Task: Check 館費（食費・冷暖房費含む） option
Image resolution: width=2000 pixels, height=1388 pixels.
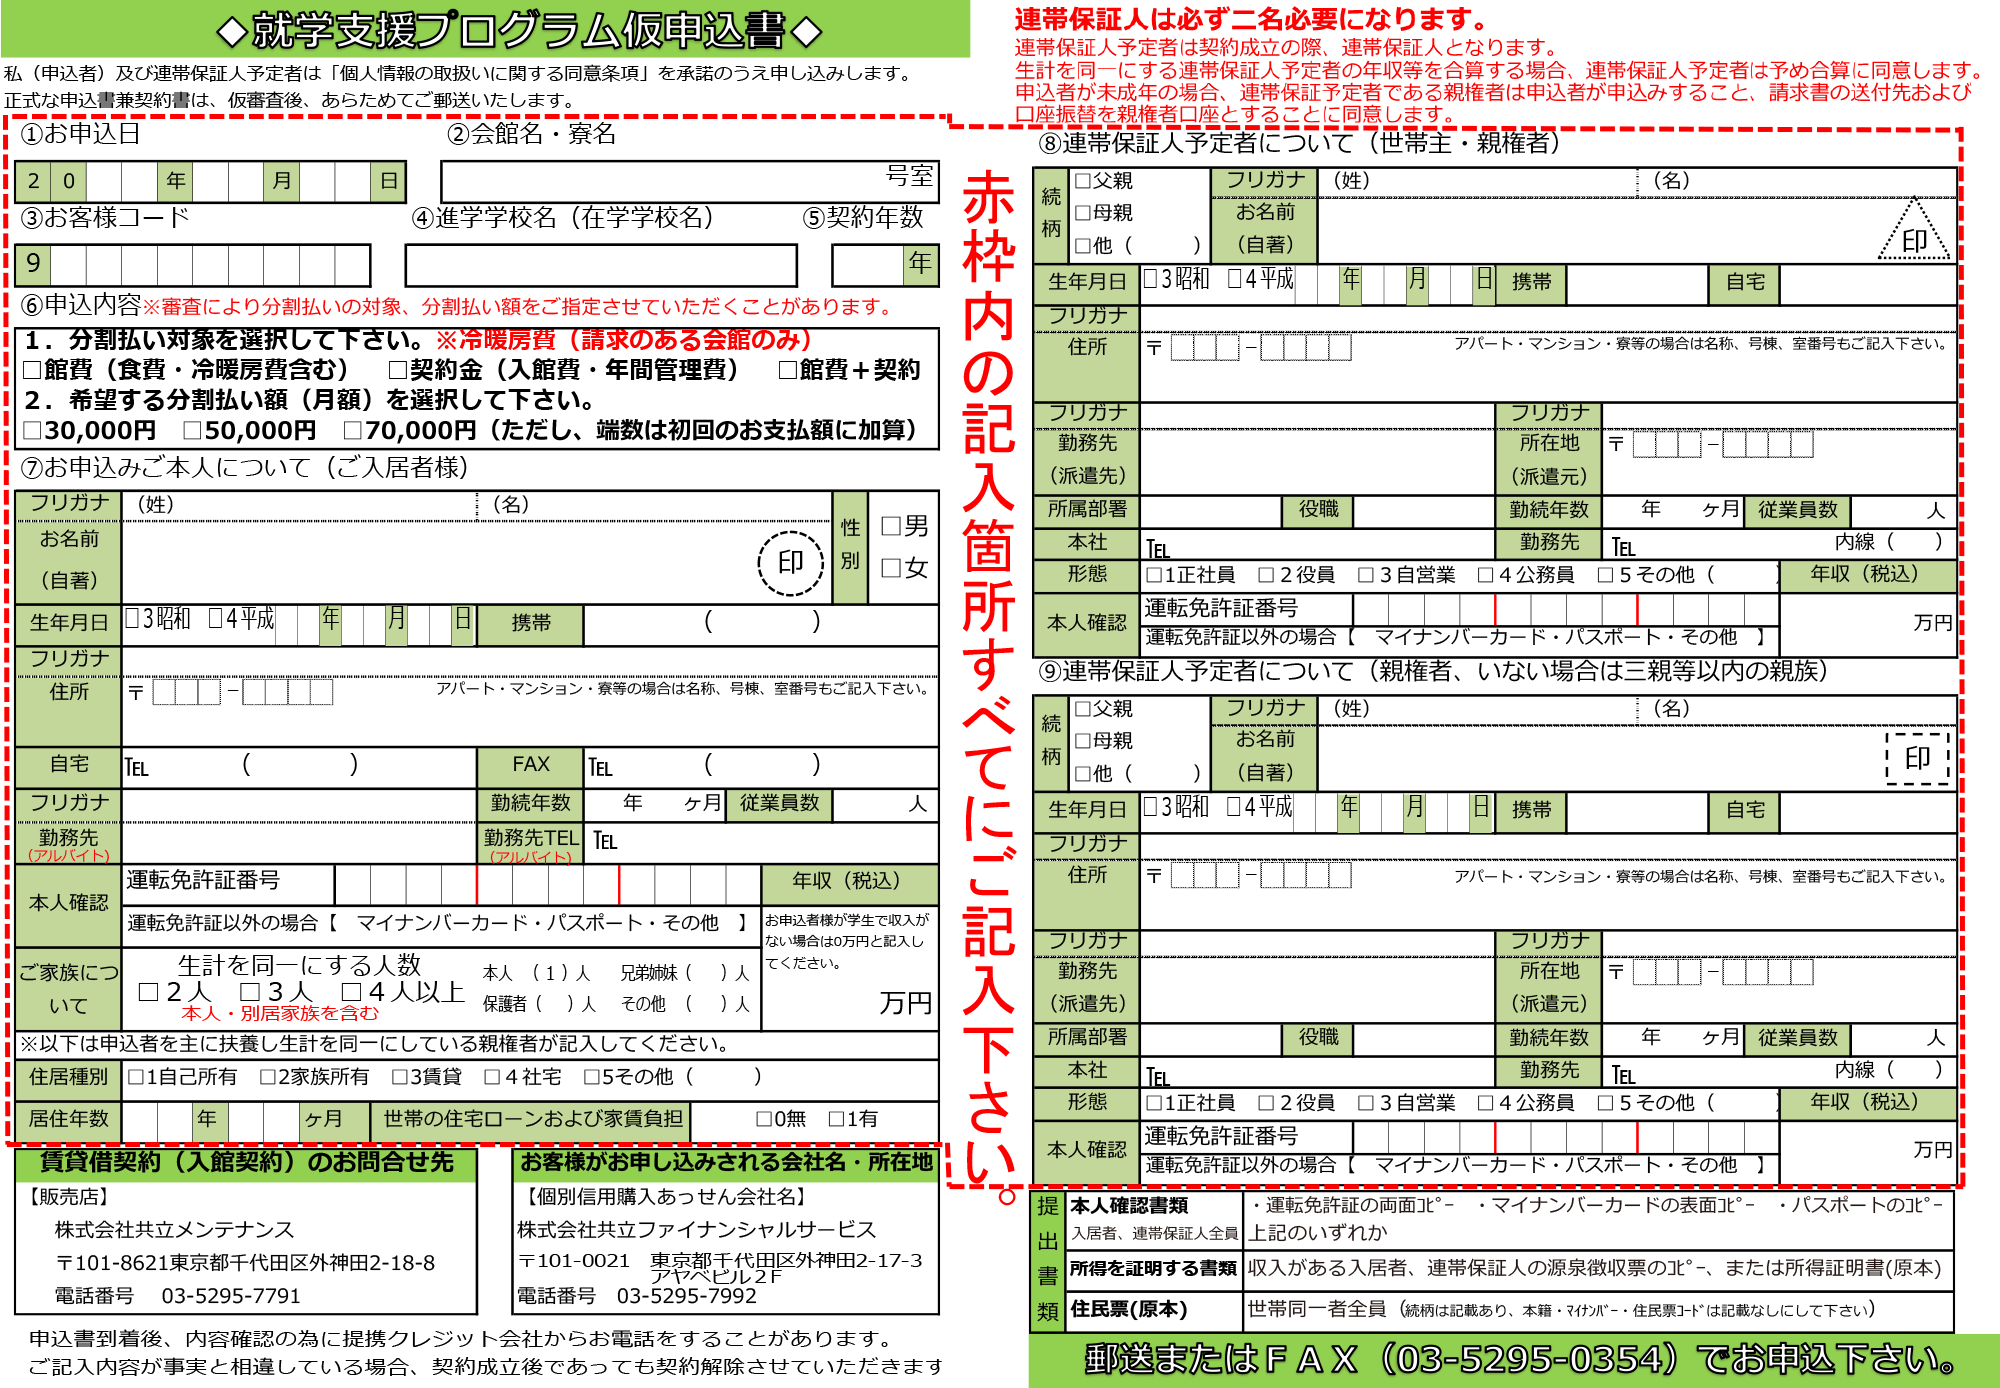Action: (32, 370)
